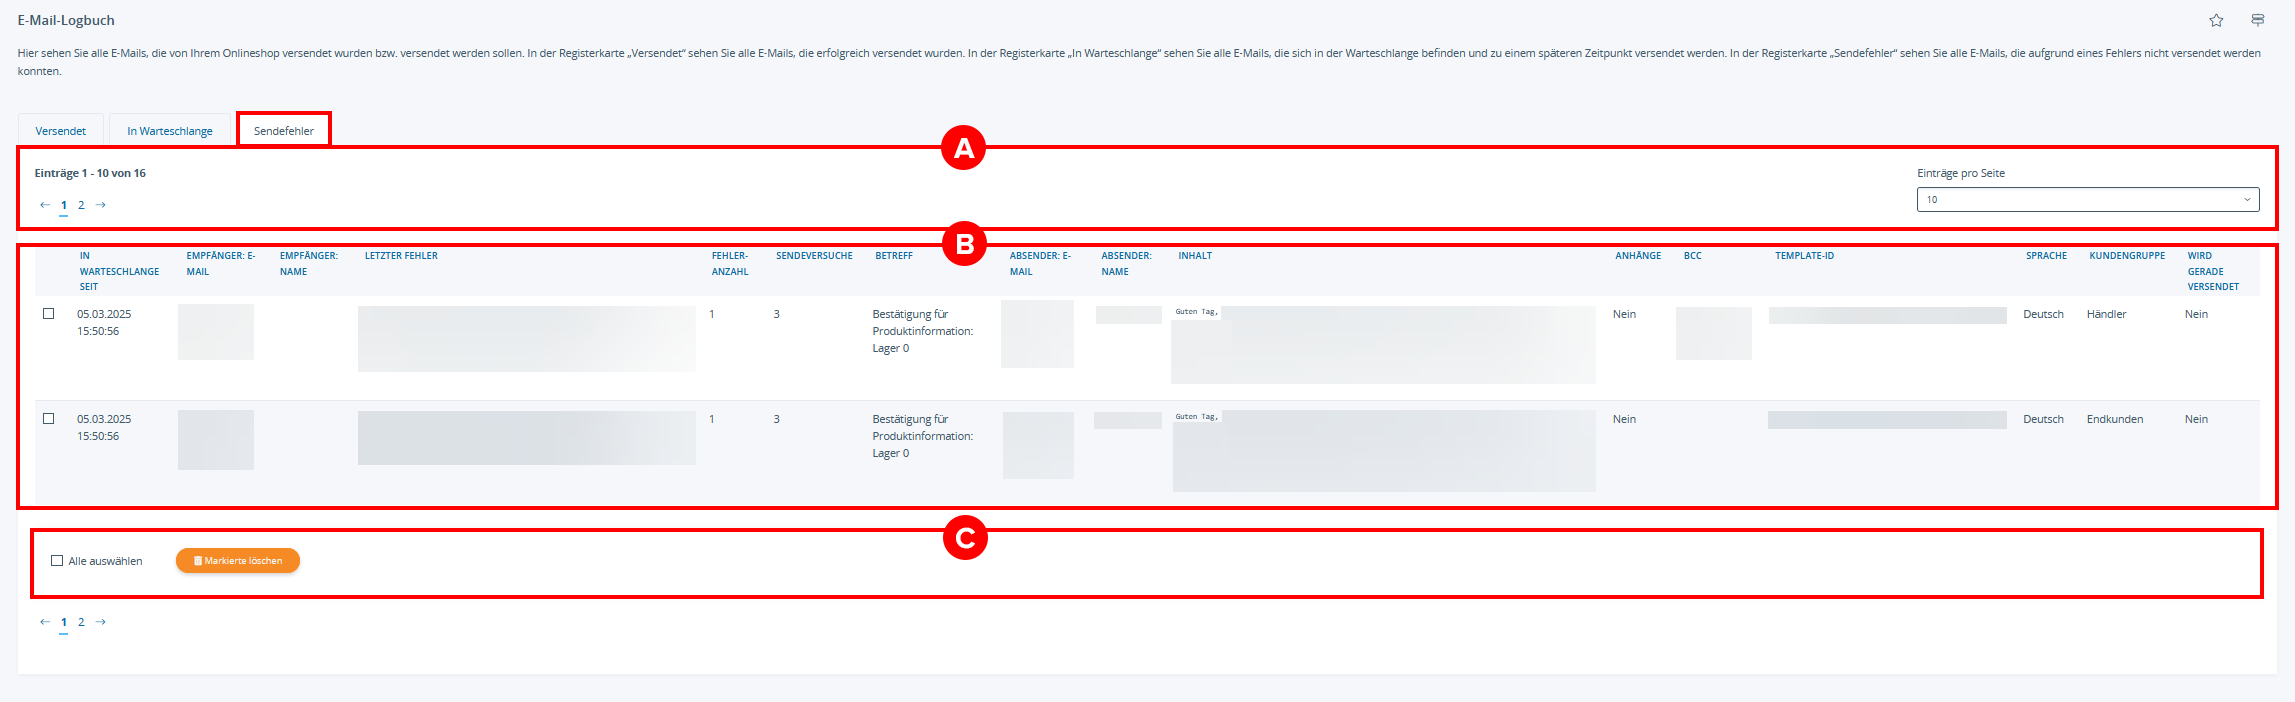
Task: Open page 2 in top pagination
Action: pyautogui.click(x=81, y=205)
